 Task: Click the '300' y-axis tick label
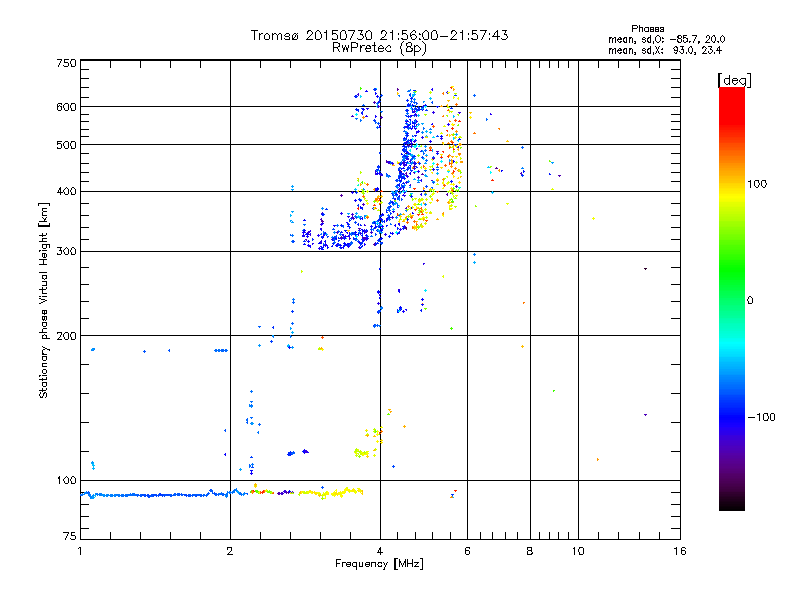coord(66,251)
